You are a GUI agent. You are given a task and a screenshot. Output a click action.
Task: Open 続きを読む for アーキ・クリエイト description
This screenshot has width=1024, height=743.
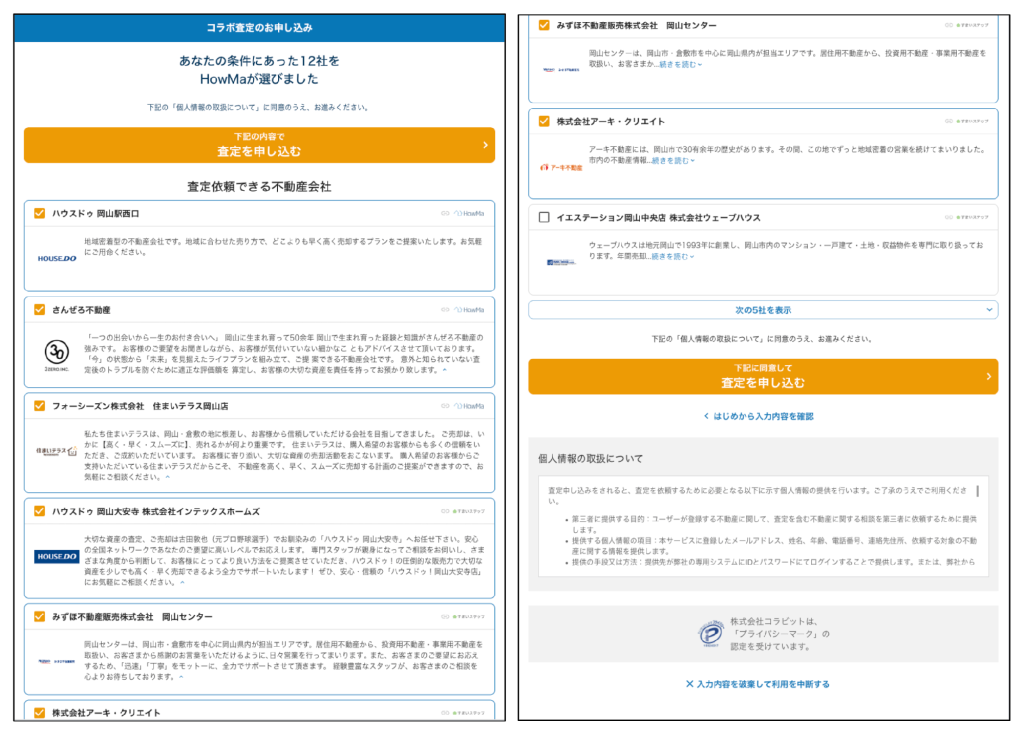[670, 161]
